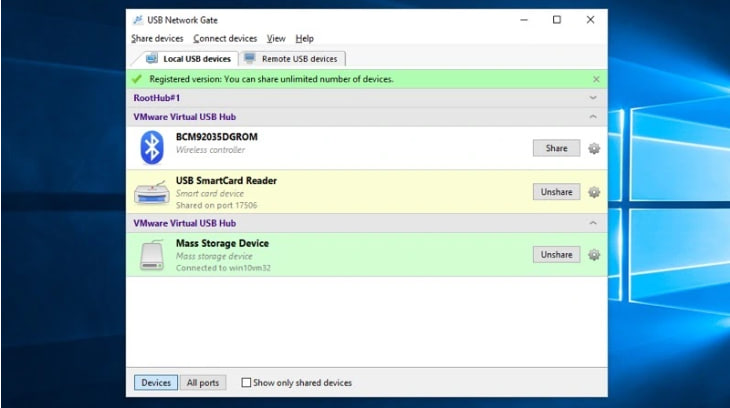The height and width of the screenshot is (408, 730).
Task: Click the Mass Storage Device drive icon
Action: [152, 255]
